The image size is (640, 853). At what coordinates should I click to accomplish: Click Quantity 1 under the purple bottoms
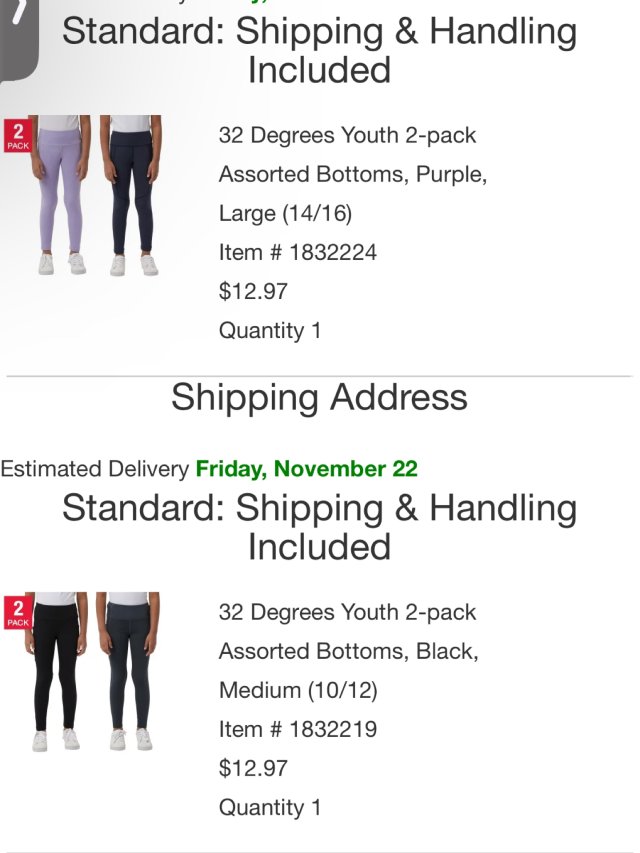click(270, 331)
